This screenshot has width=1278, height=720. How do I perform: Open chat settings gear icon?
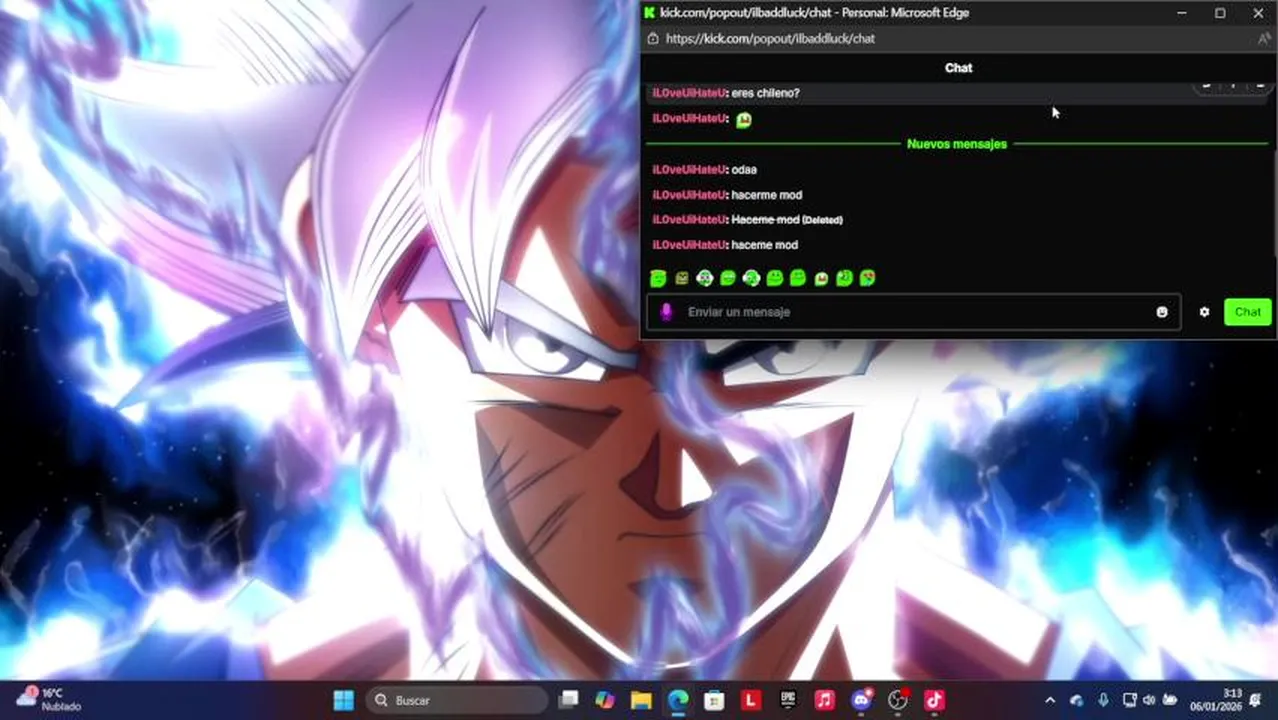coord(1204,312)
